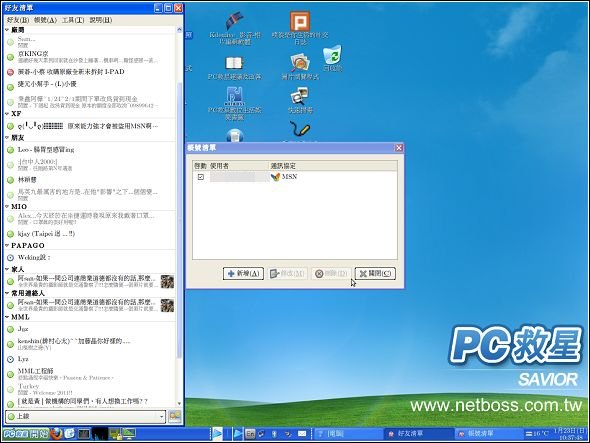Click the PC救星 開始 start button

point(26,434)
